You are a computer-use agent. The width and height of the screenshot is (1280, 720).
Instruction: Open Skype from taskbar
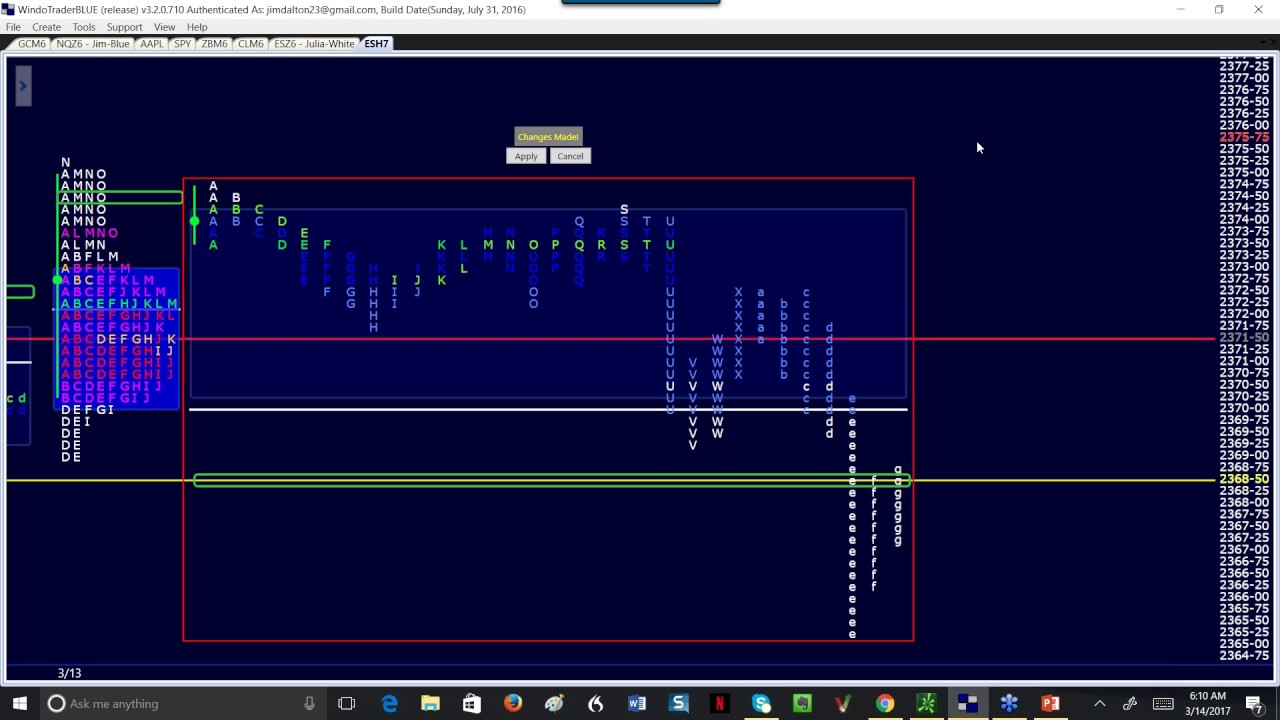coord(761,704)
